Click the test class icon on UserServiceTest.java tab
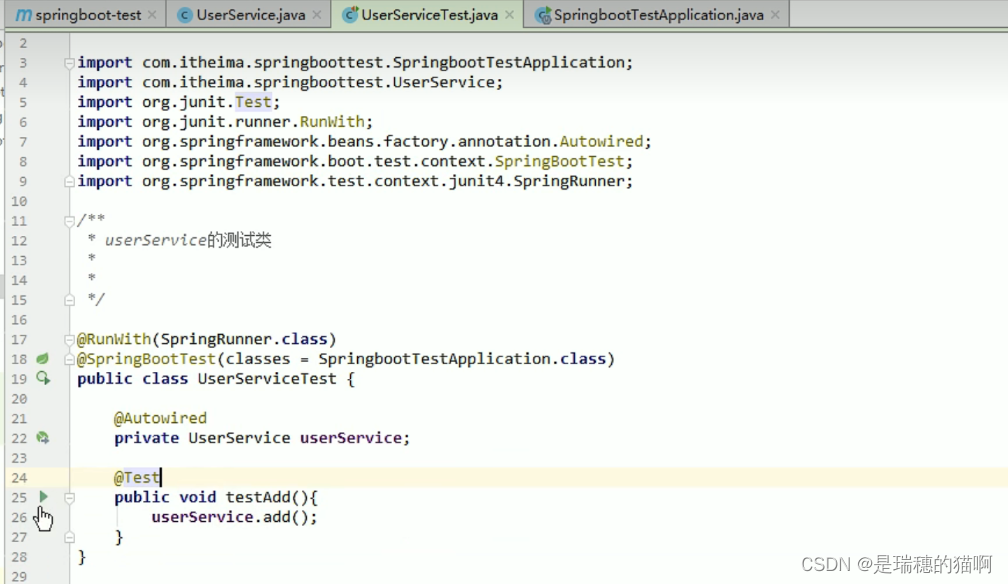The height and width of the screenshot is (584, 1008). coord(348,14)
